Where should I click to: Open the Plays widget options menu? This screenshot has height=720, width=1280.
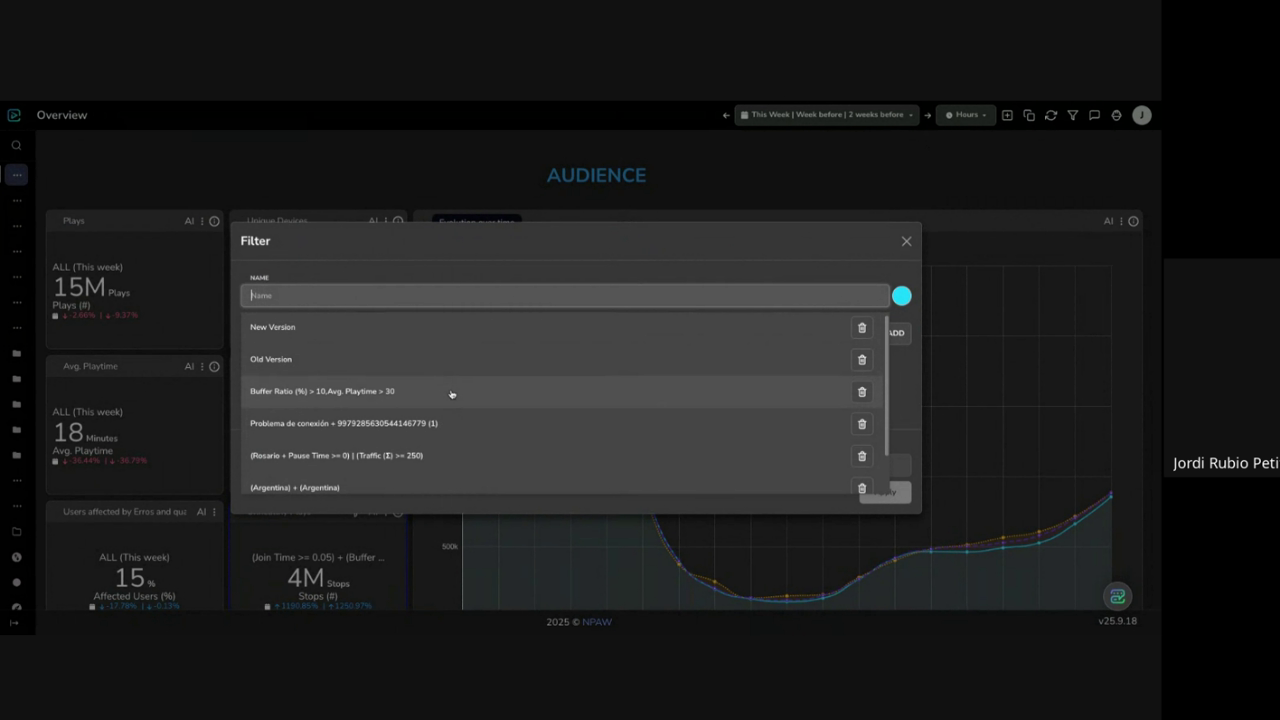202,221
